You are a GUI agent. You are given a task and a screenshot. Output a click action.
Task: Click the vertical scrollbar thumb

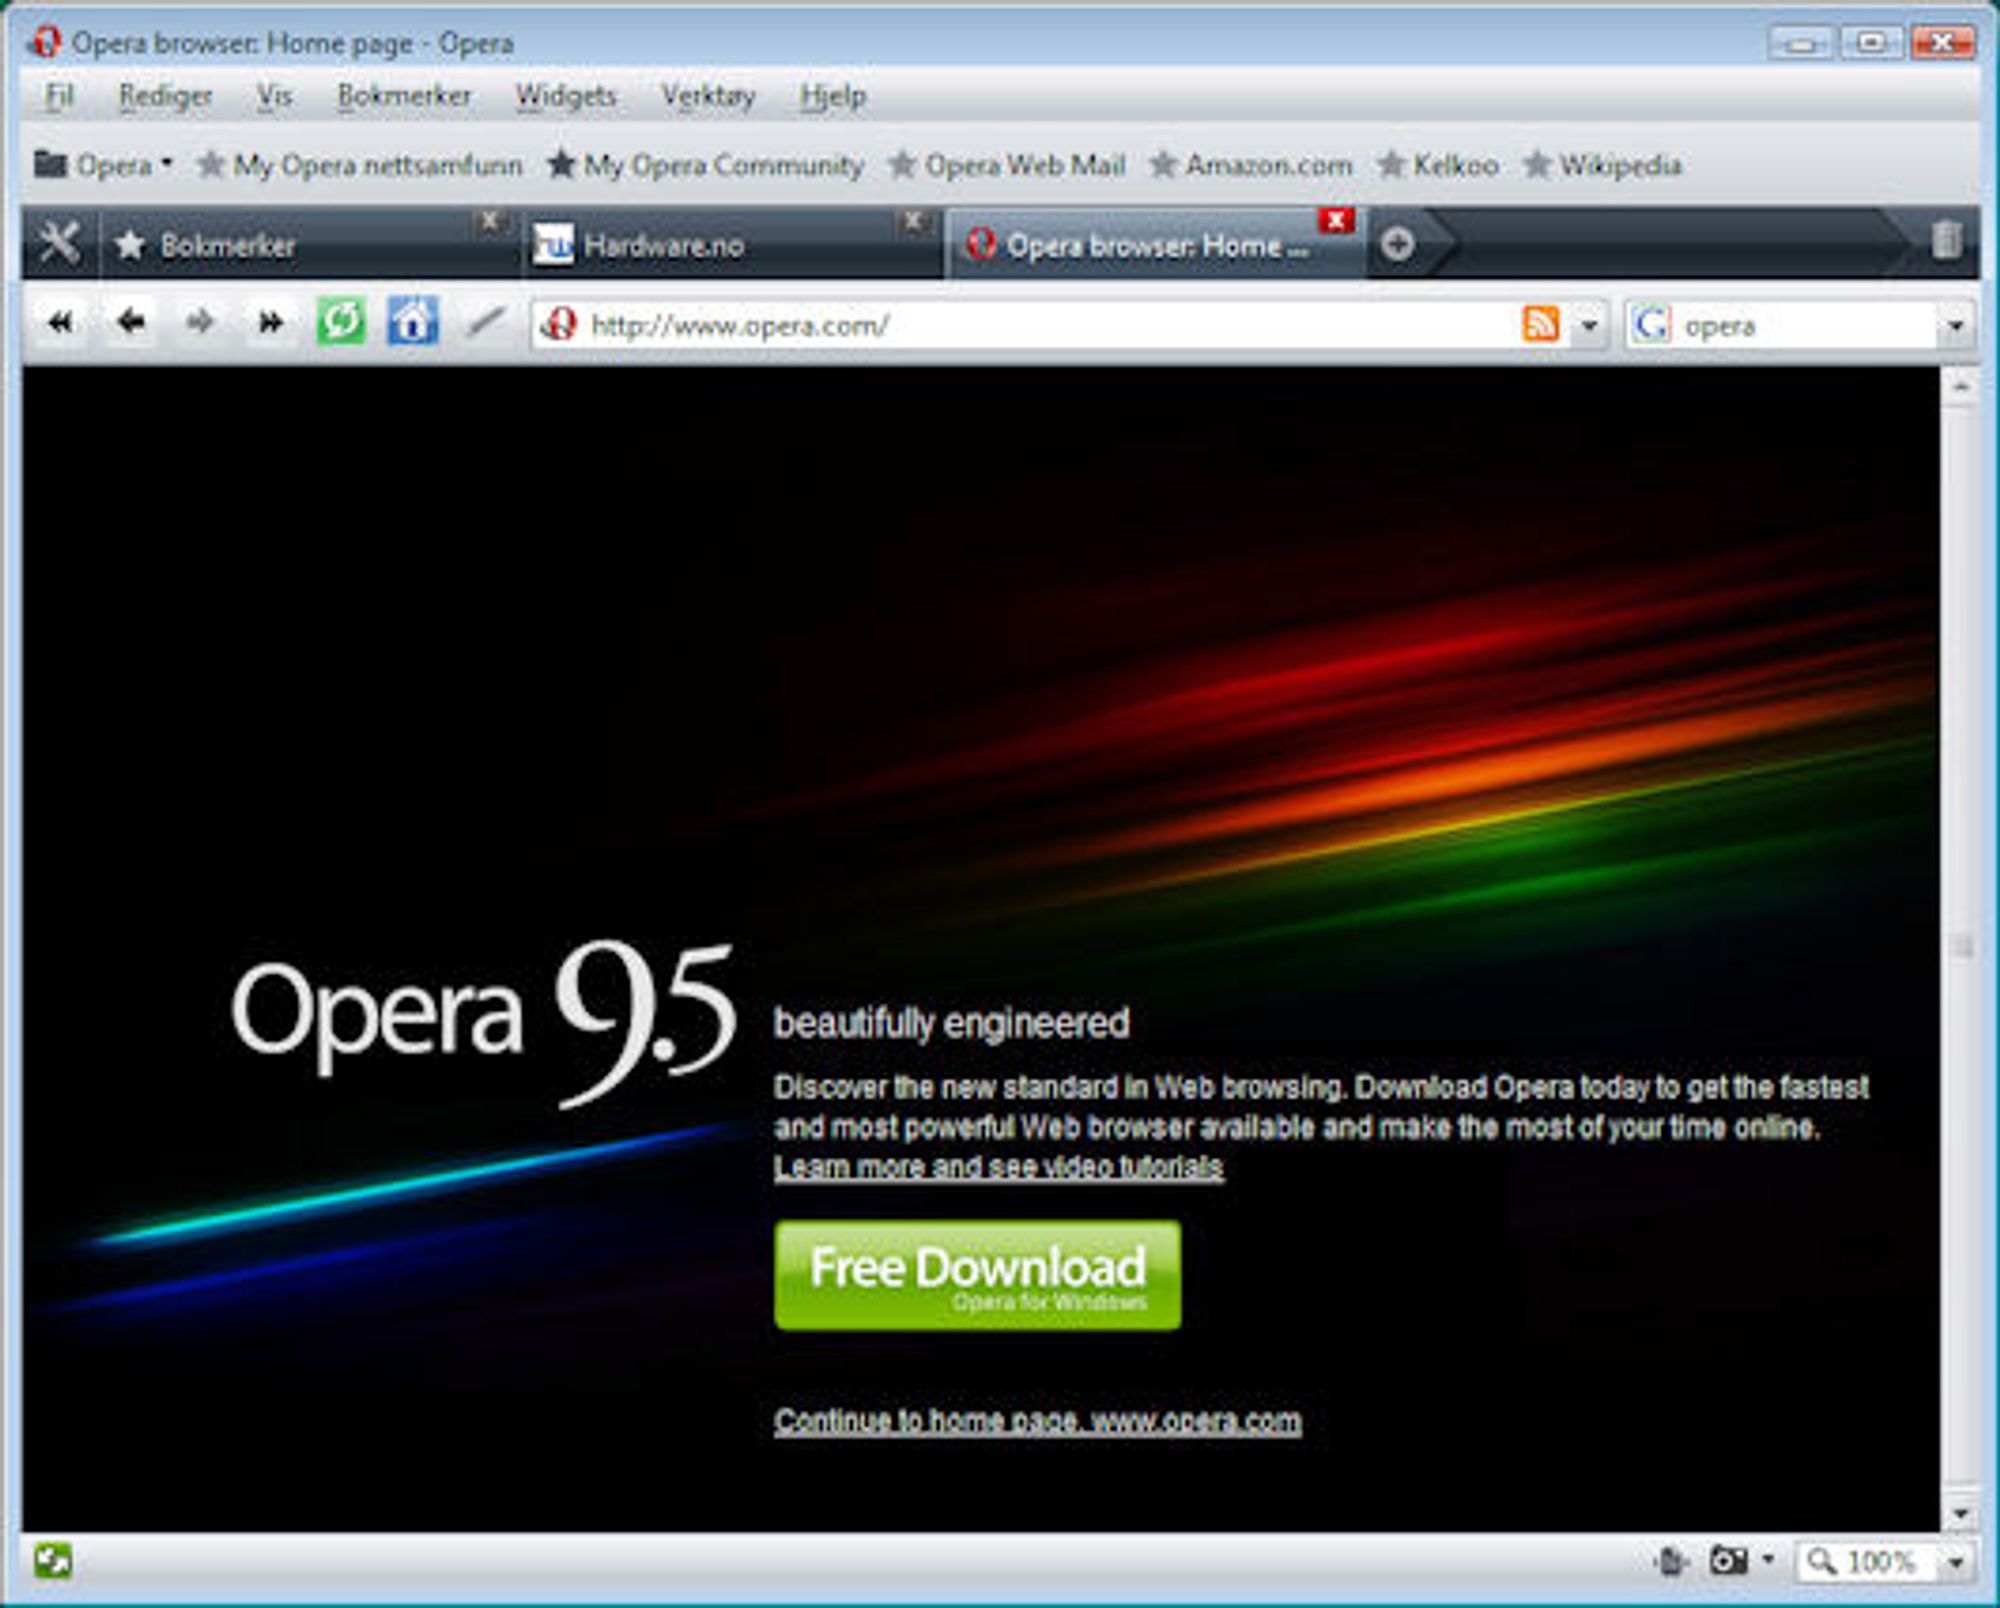coord(1962,945)
